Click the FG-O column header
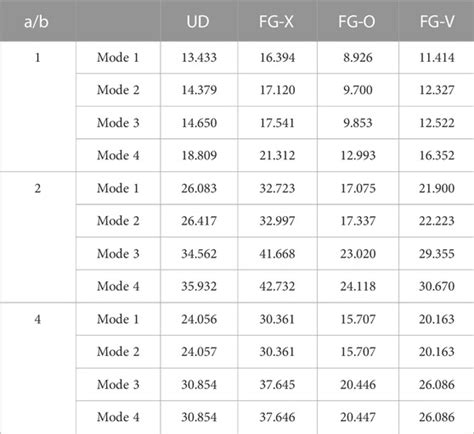The width and height of the screenshot is (474, 434). (x=357, y=22)
